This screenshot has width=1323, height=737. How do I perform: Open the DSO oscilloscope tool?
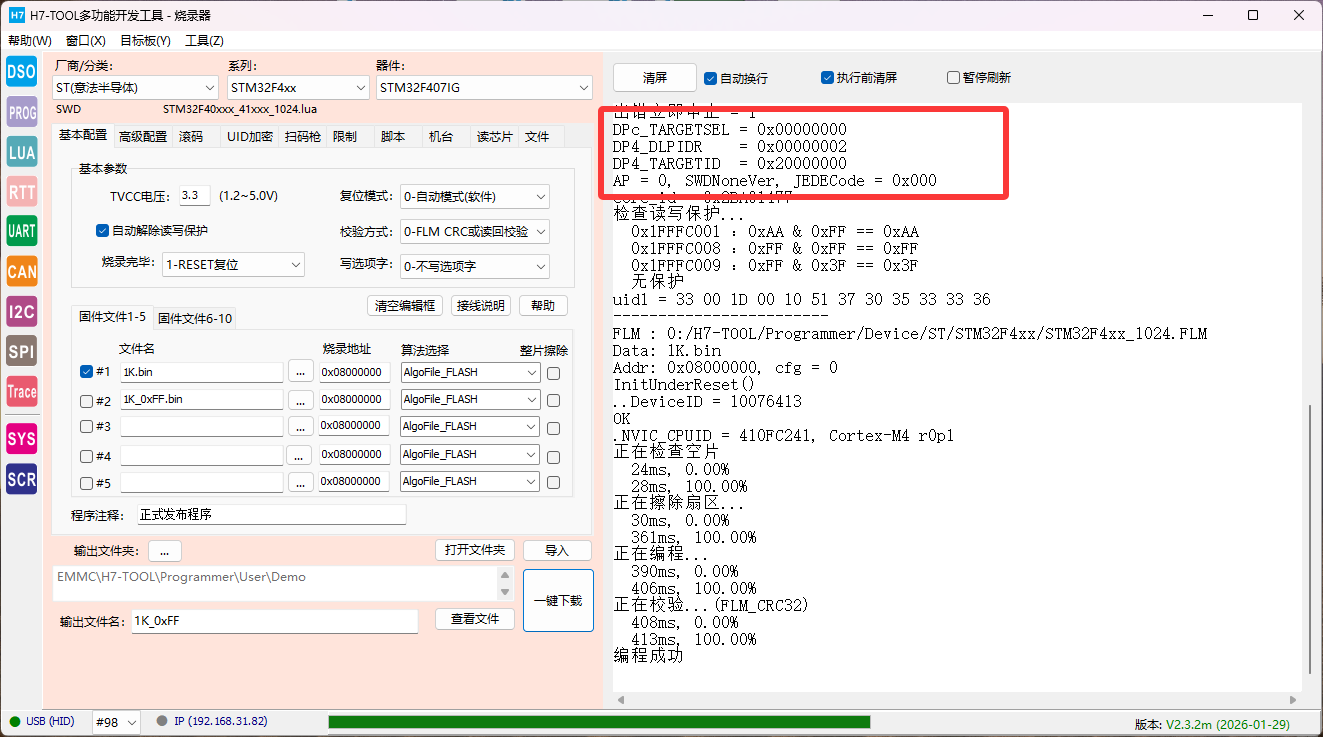(22, 71)
